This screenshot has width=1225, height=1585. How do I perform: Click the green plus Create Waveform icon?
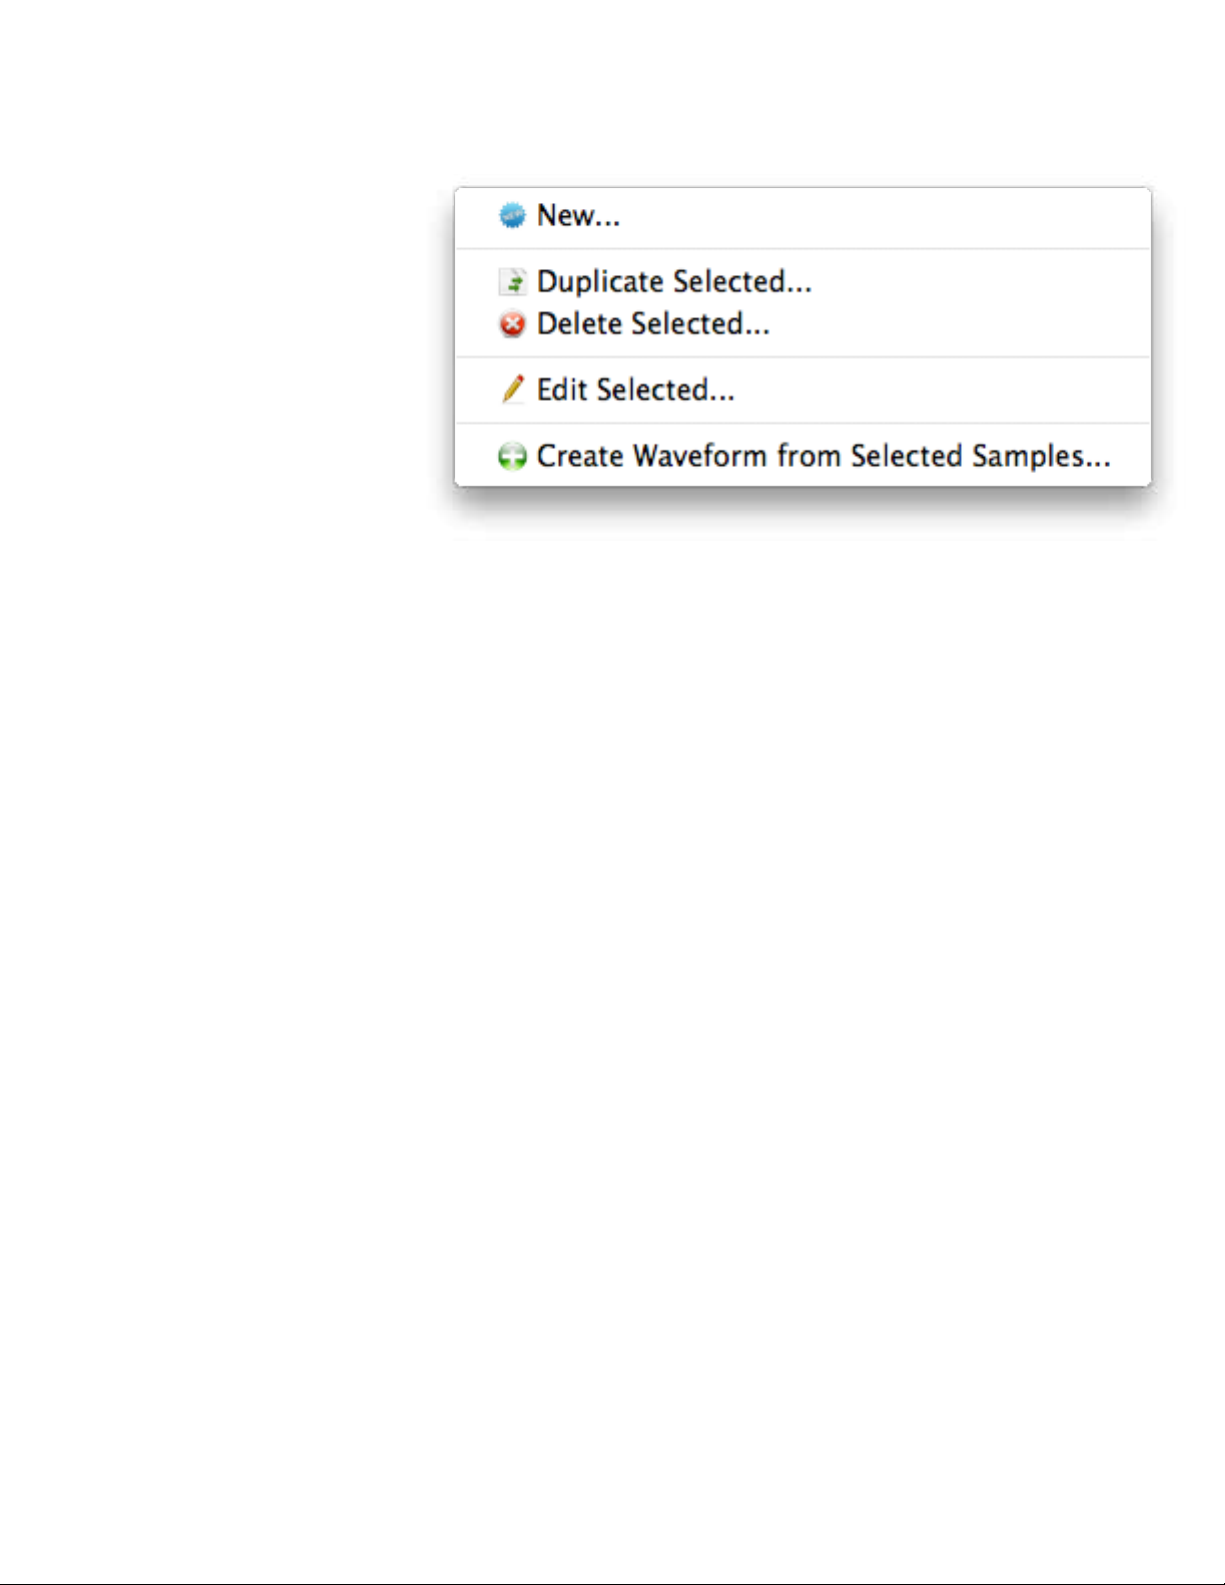point(512,457)
